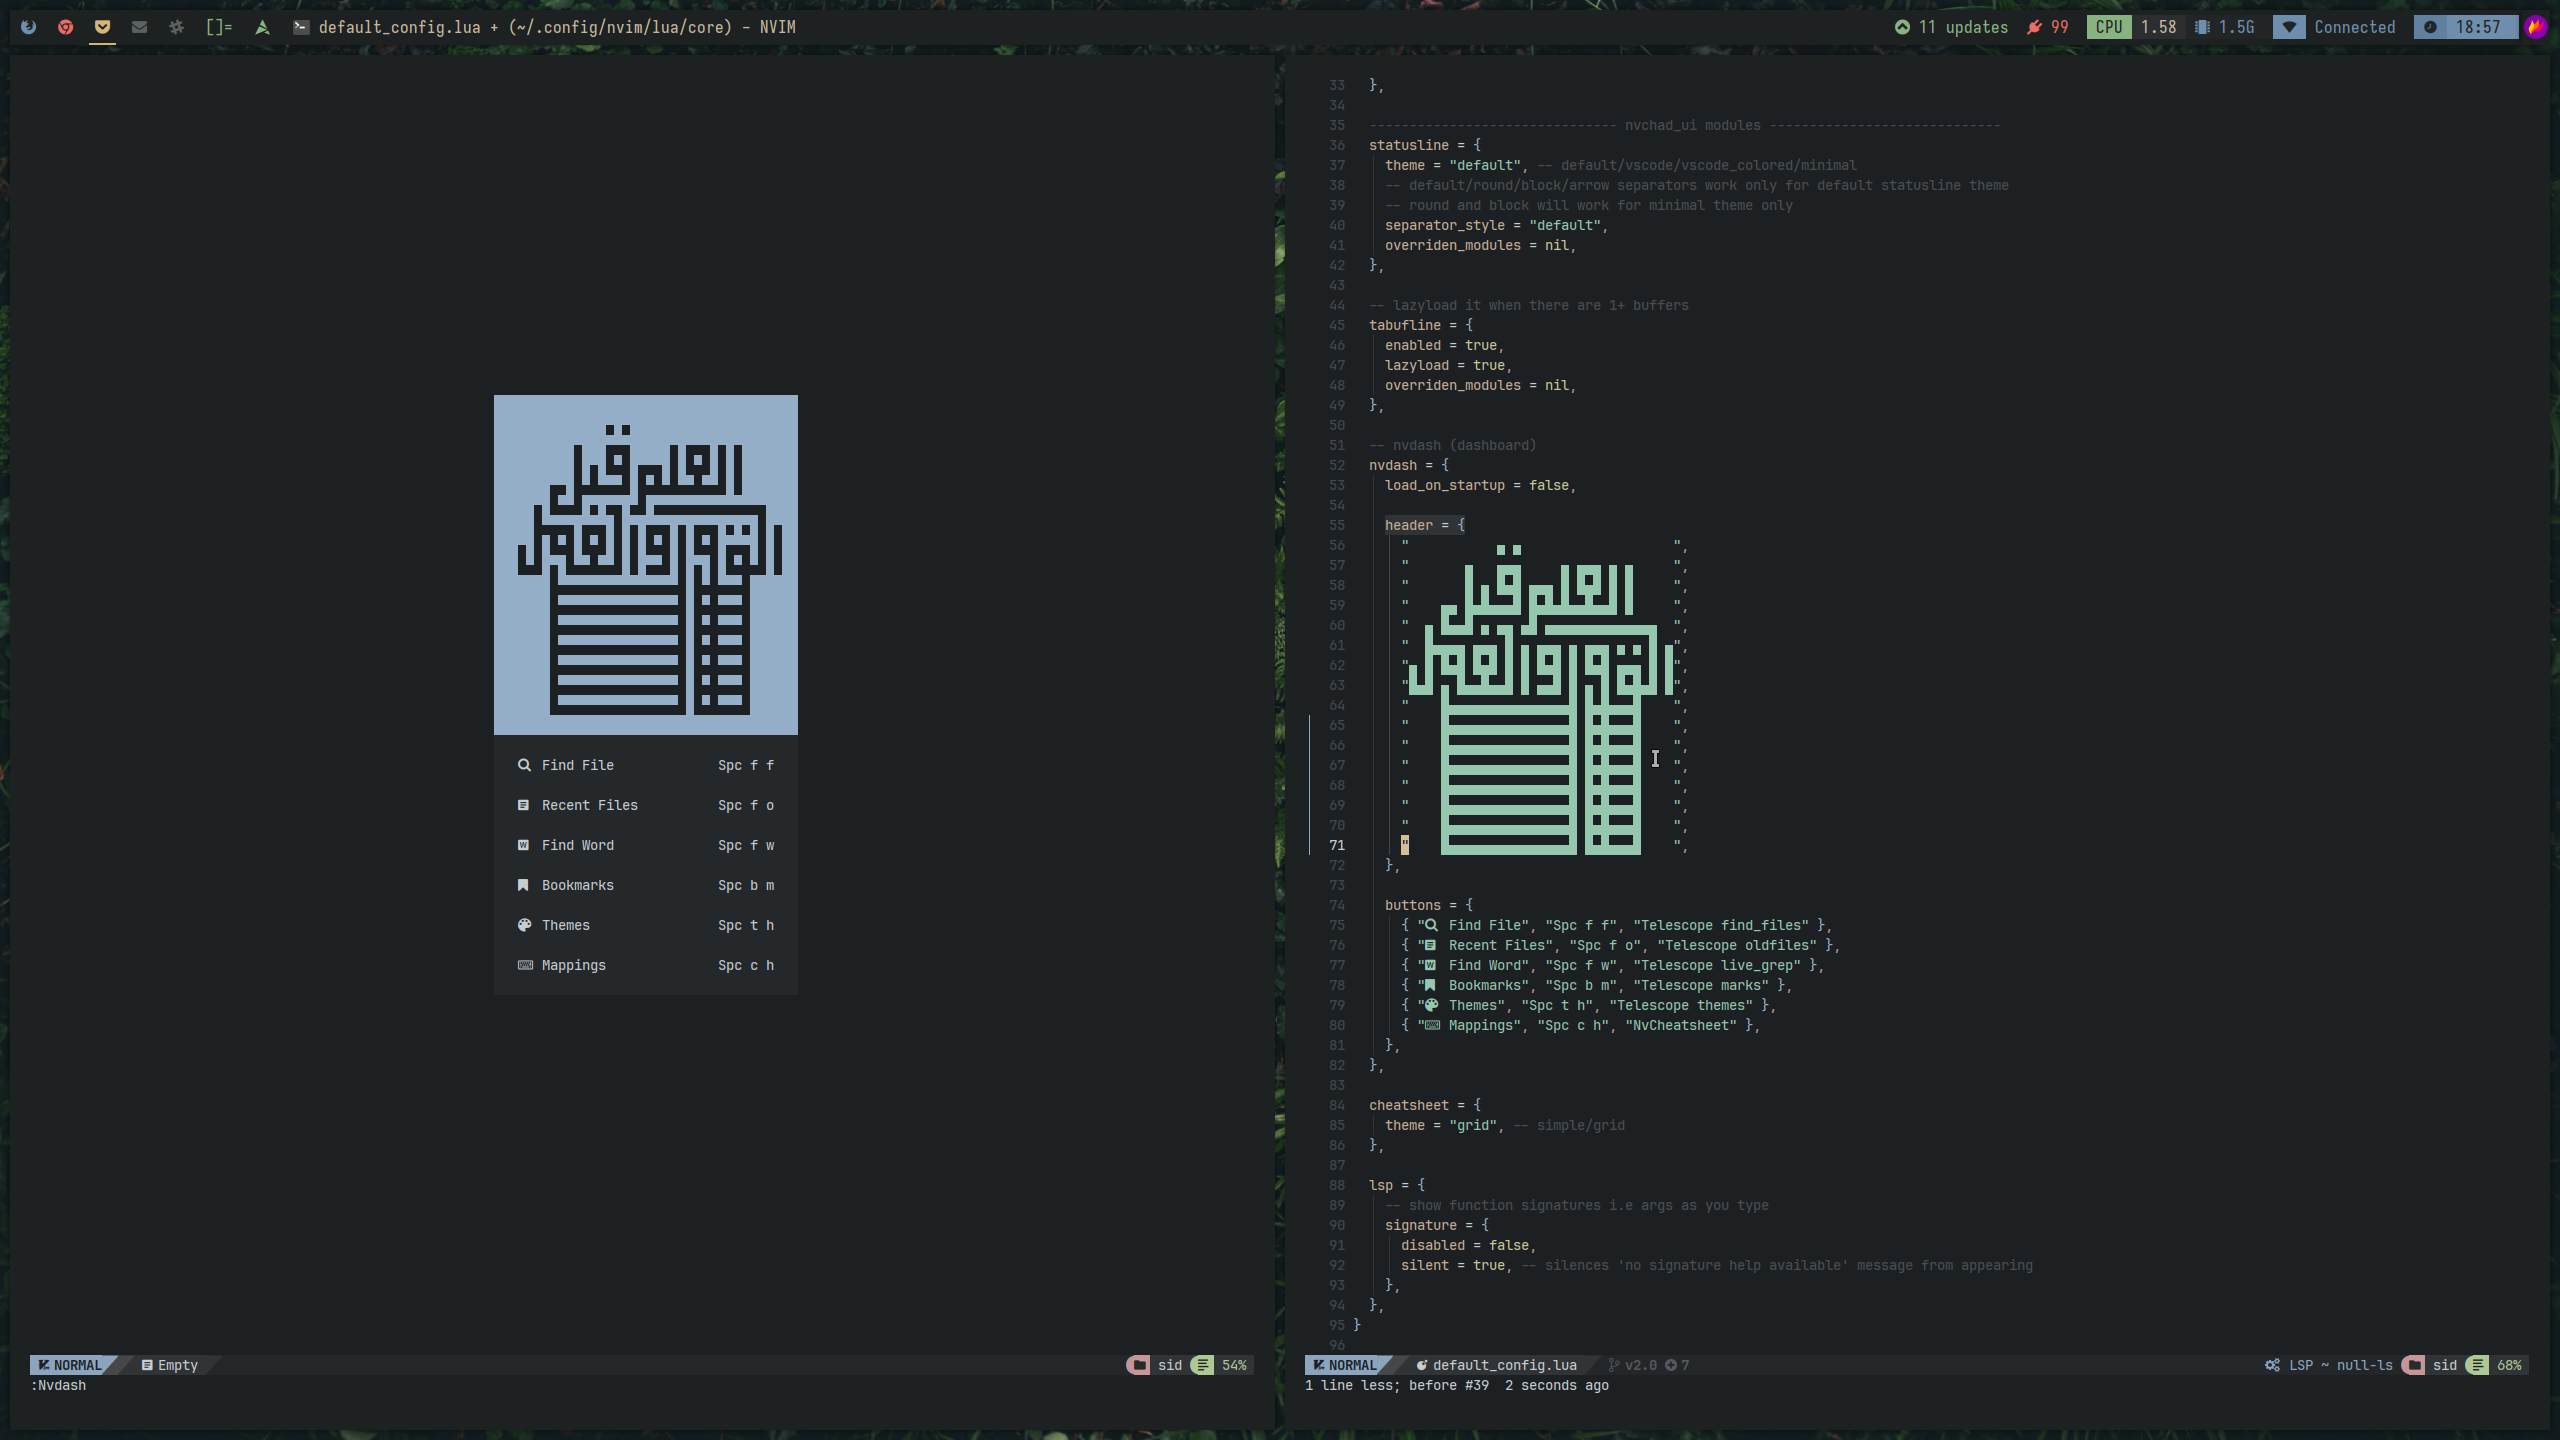The width and height of the screenshot is (2560, 1440).
Task: Click the git branch icon showing v2.0
Action: 1614,1364
